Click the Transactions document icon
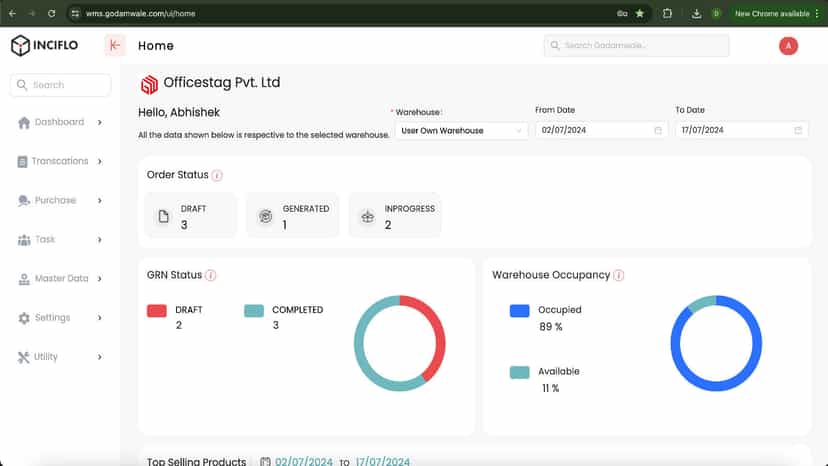 click(x=22, y=162)
